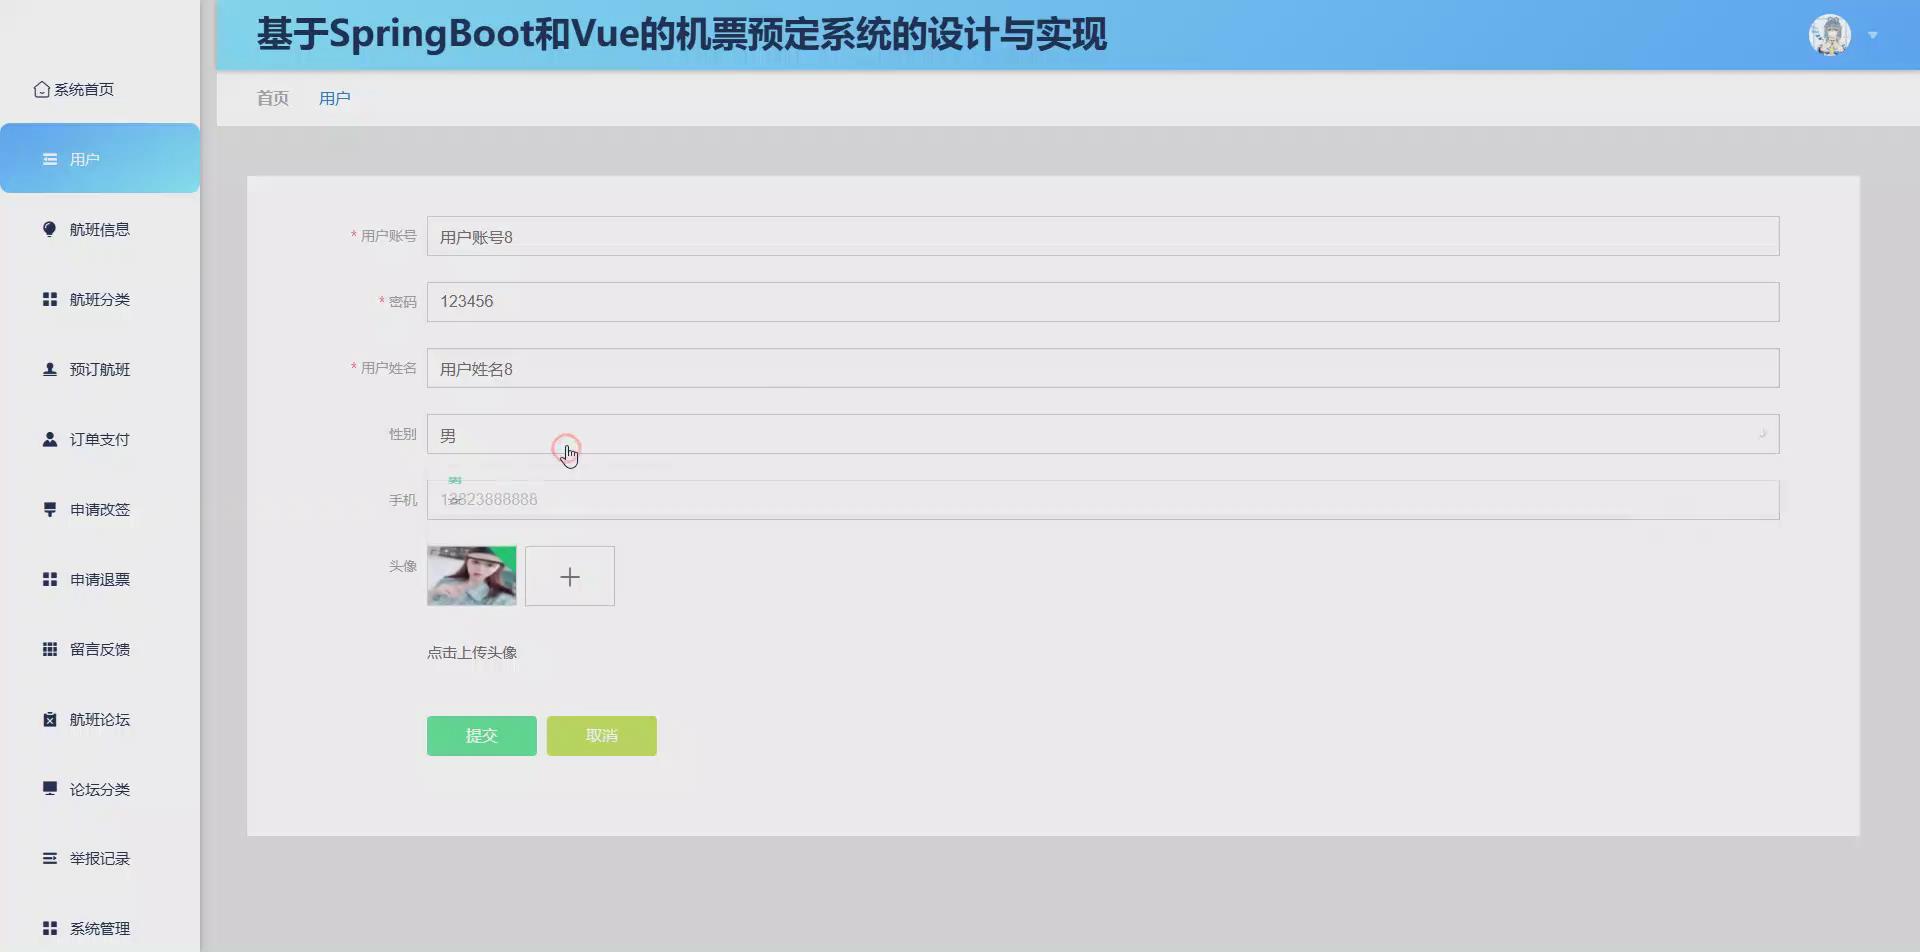Open 订单支付 menu item
Screen dimensions: 1920x952
pos(100,439)
